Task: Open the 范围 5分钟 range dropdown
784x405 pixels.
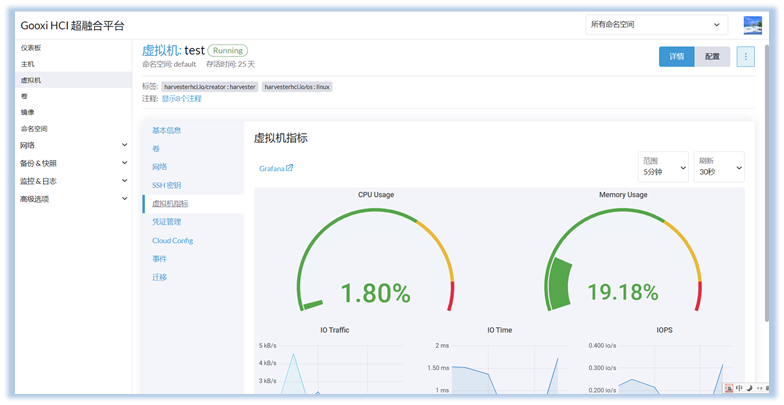Action: point(663,166)
